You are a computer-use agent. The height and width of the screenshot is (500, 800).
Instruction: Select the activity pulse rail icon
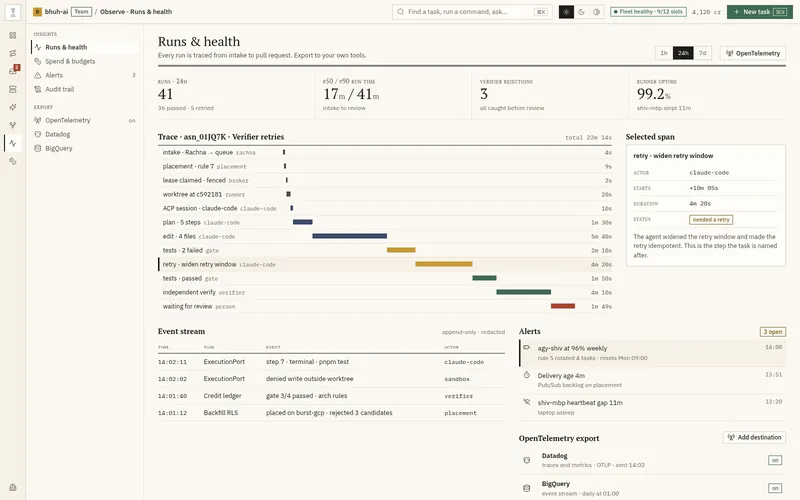pyautogui.click(x=13, y=143)
